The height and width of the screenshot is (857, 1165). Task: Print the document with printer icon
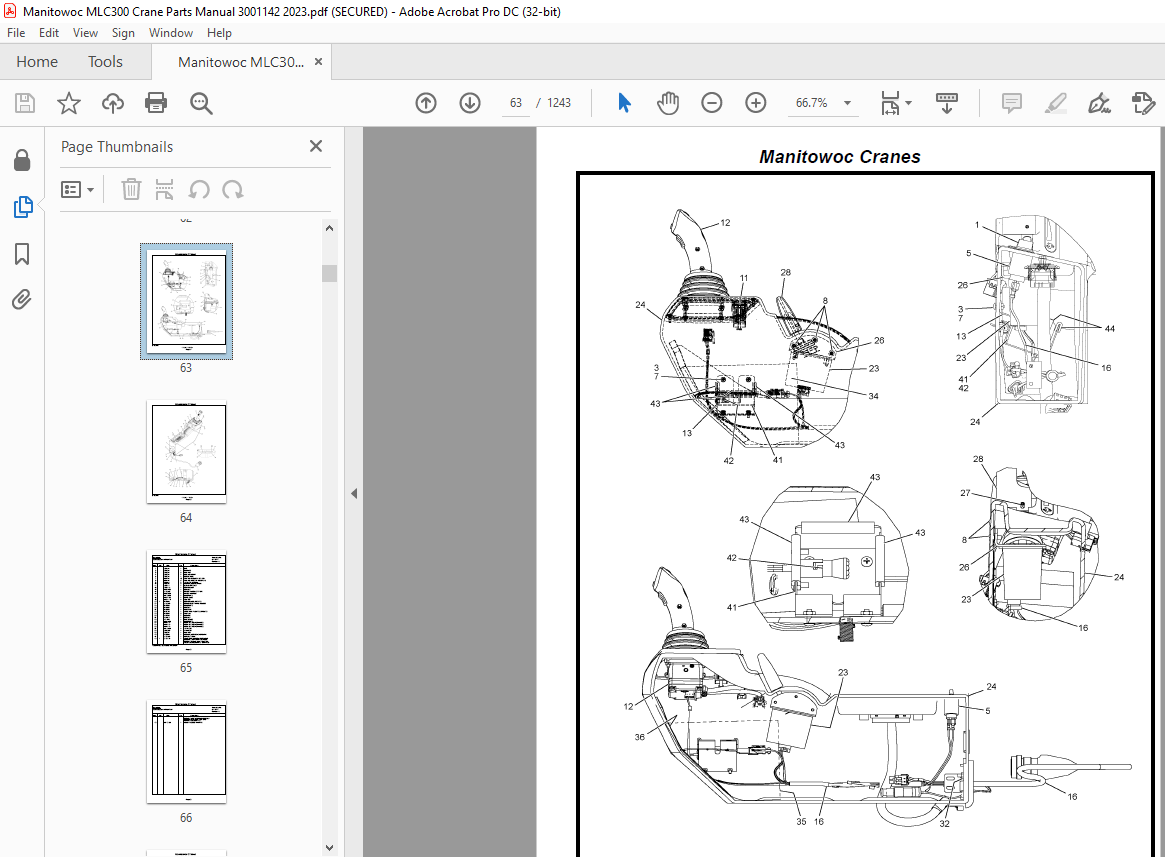pyautogui.click(x=156, y=103)
